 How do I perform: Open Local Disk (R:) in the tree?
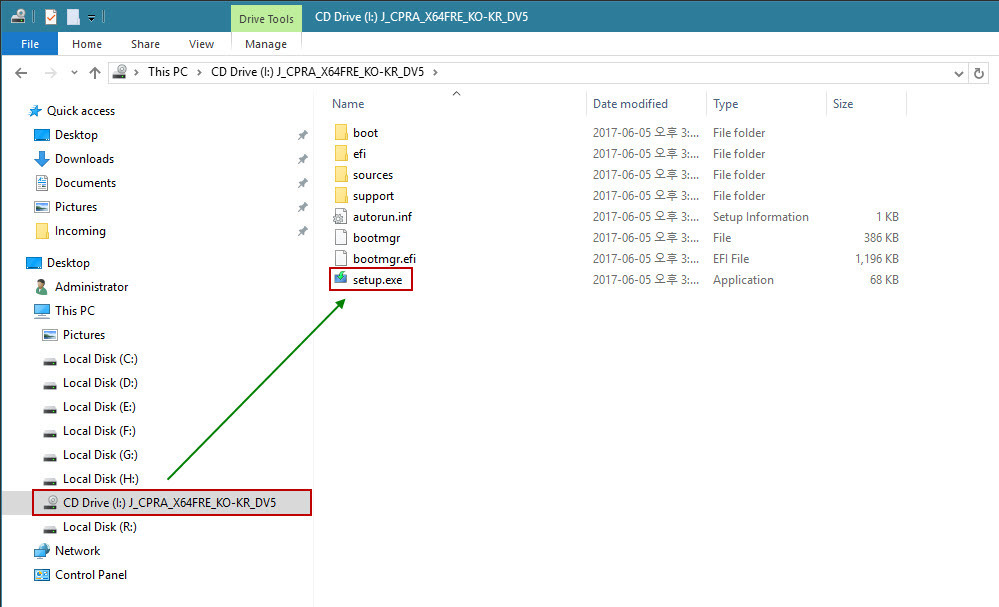[99, 527]
